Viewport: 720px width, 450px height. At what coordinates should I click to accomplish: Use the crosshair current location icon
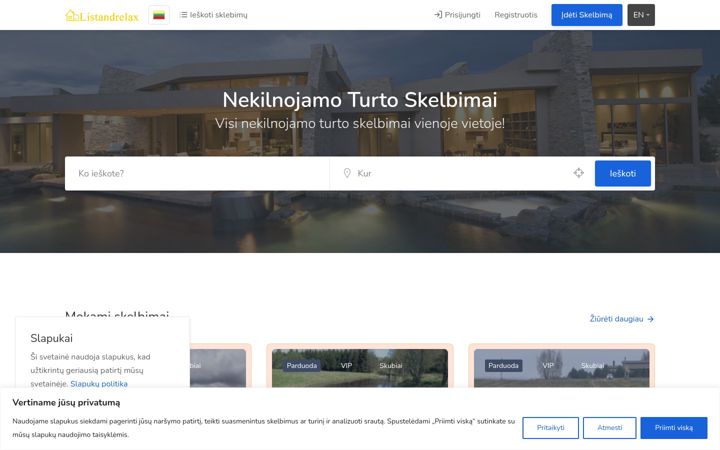pyautogui.click(x=579, y=173)
